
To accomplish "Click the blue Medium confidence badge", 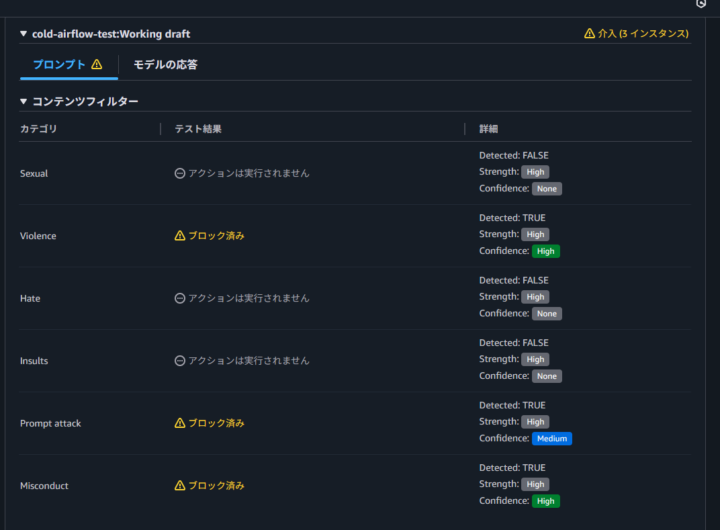I will (x=552, y=439).
